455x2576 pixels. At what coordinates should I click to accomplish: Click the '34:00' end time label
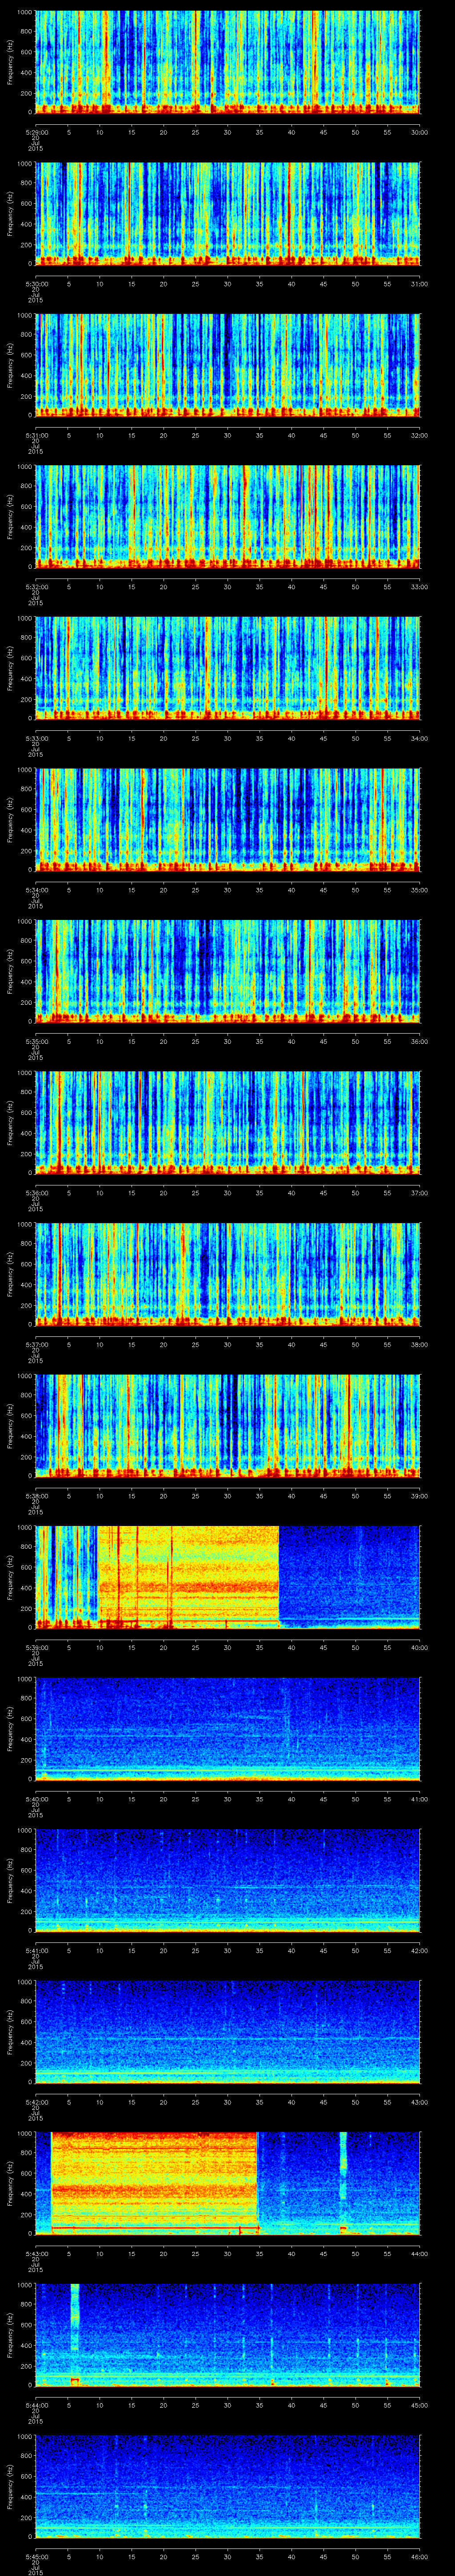420,738
